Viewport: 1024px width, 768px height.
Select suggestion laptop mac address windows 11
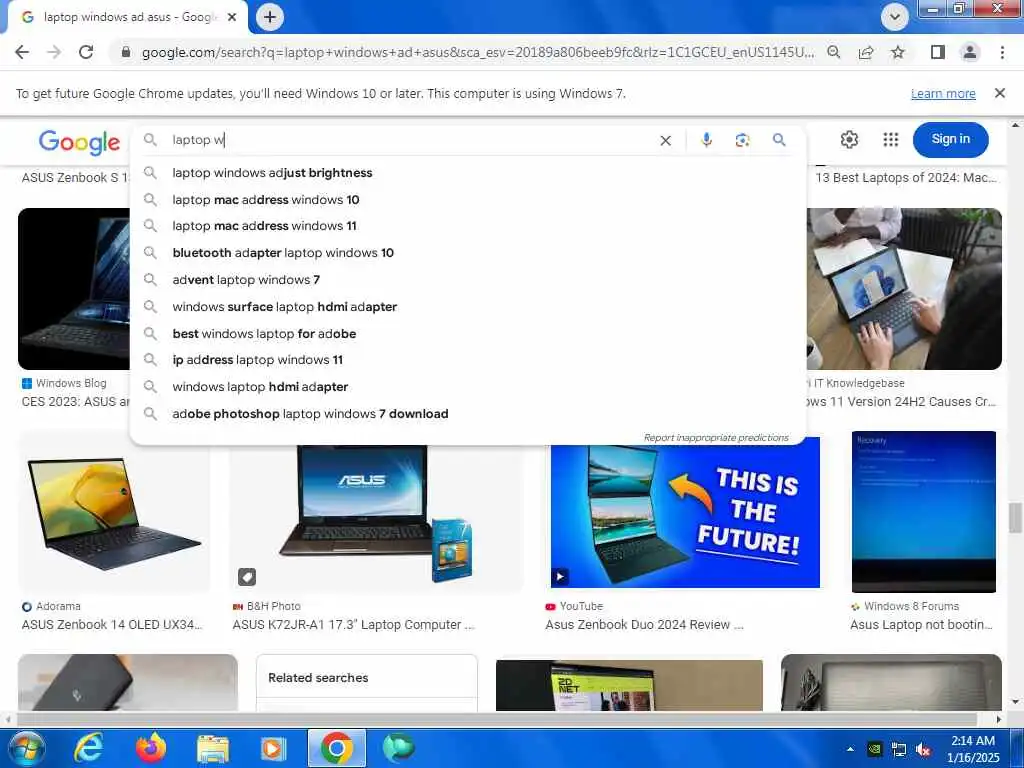pyautogui.click(x=468, y=226)
